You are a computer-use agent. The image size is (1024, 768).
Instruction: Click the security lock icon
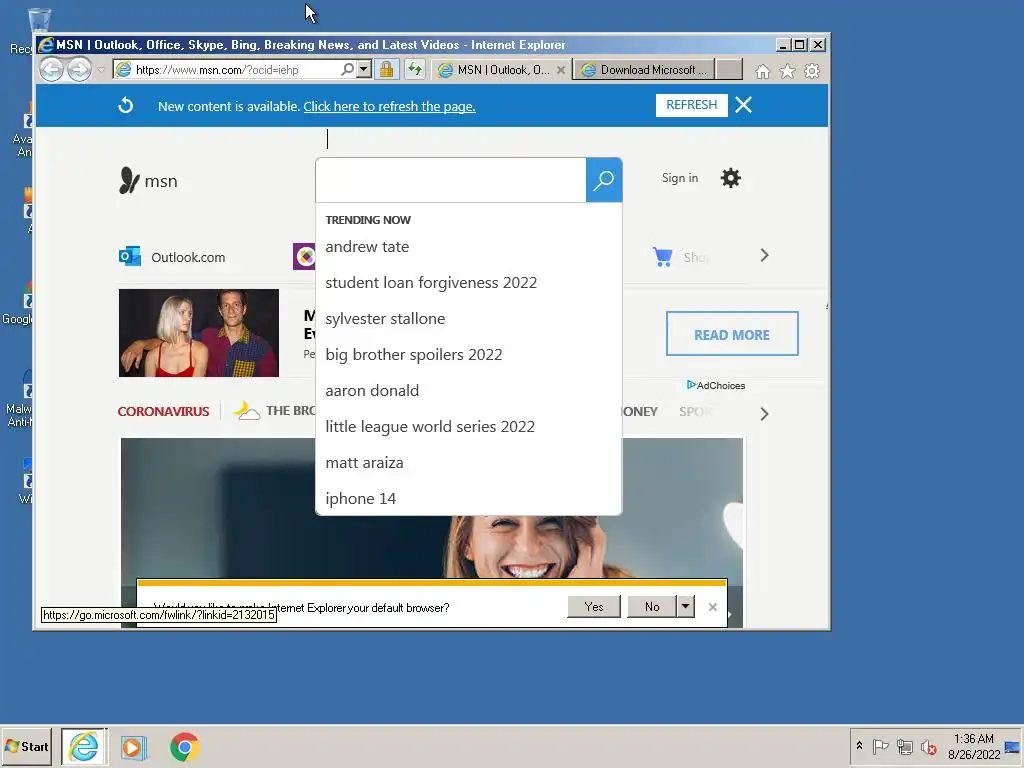387,69
